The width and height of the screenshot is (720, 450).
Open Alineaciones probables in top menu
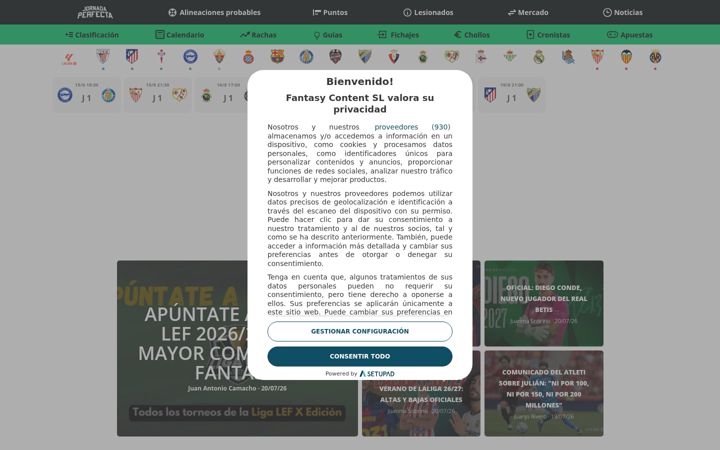pyautogui.click(x=214, y=12)
